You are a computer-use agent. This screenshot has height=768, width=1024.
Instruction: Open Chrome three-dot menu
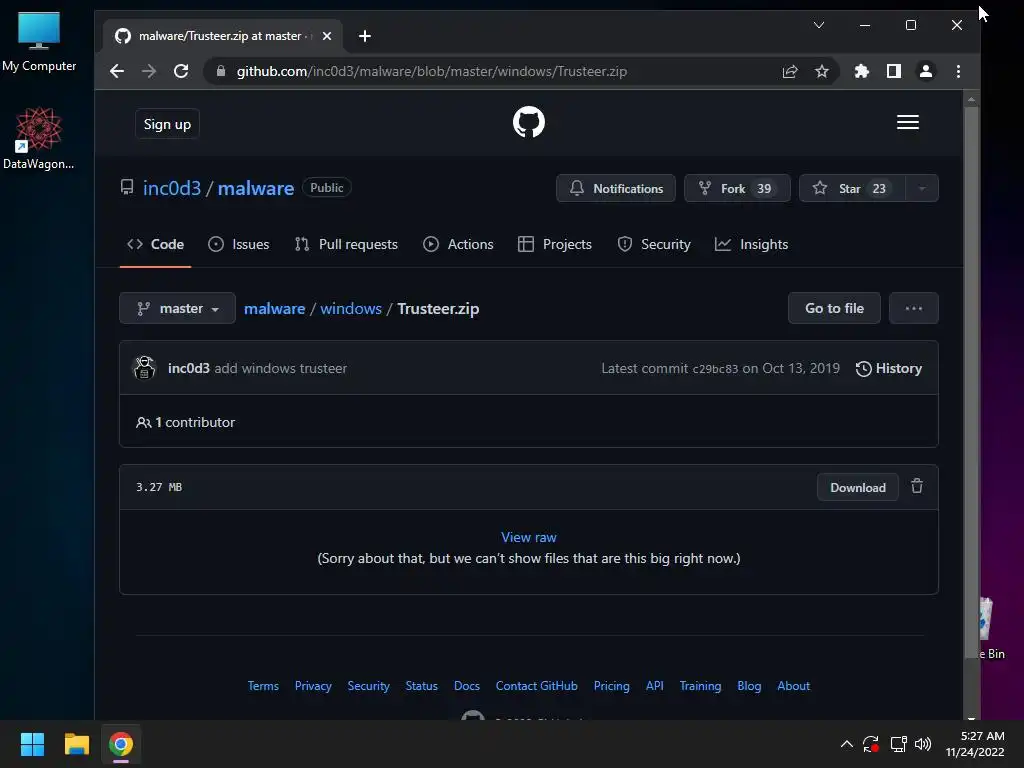(958, 71)
